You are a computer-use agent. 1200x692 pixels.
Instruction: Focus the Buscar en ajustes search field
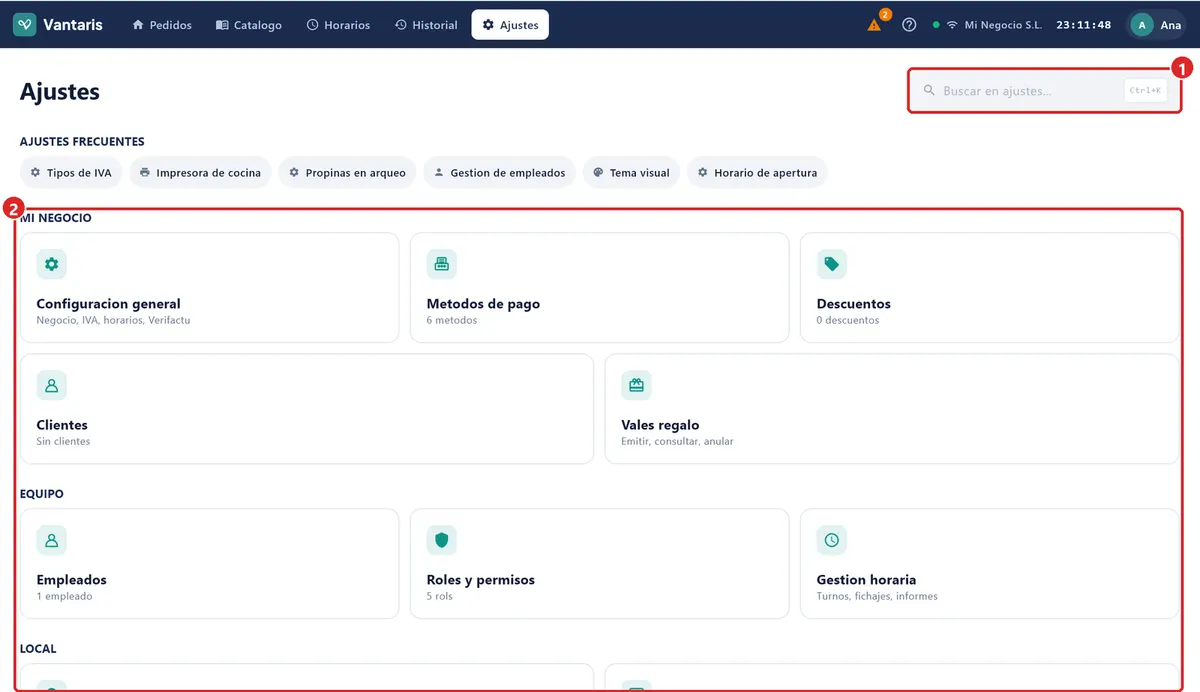[x=1044, y=91]
